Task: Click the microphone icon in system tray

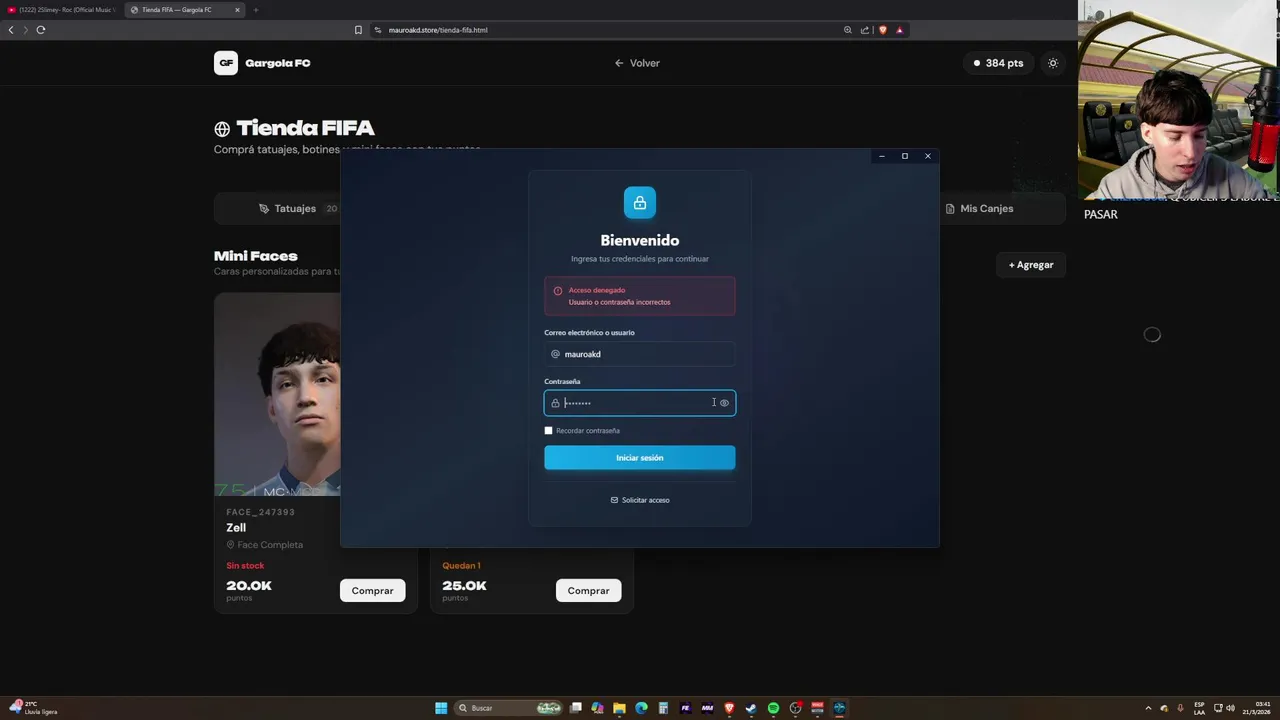Action: click(1180, 708)
